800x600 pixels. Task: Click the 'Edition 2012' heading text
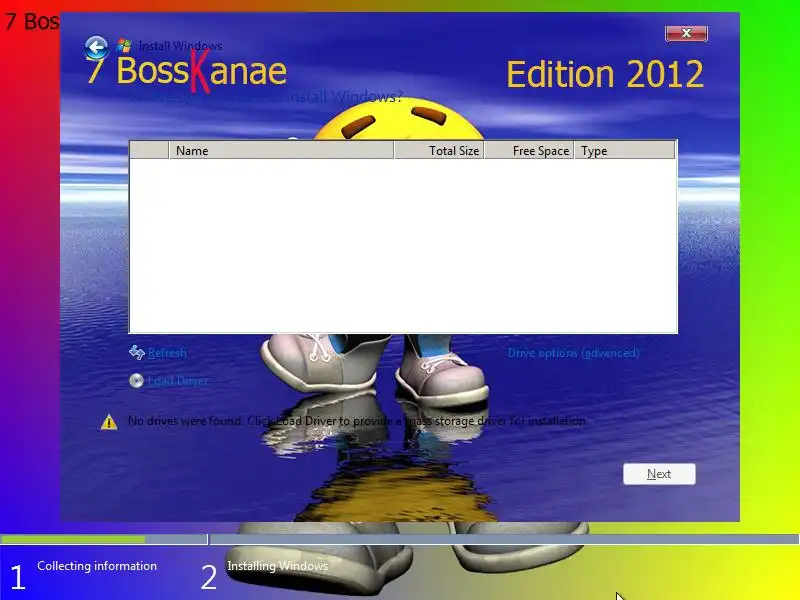click(x=605, y=74)
